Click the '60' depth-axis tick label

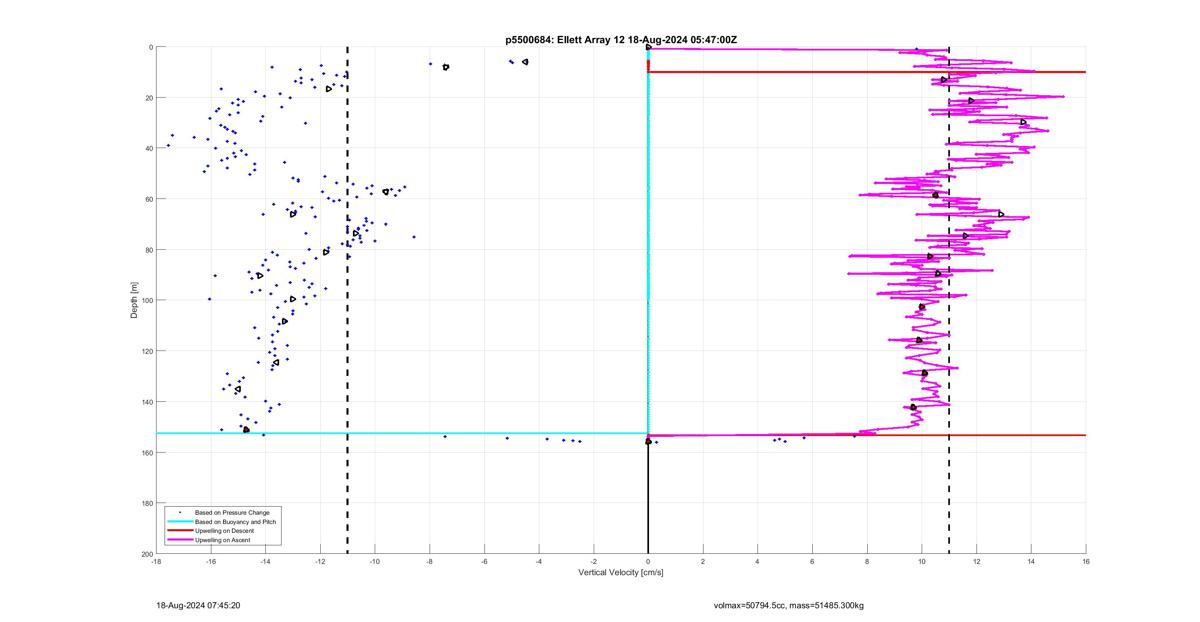(x=148, y=199)
